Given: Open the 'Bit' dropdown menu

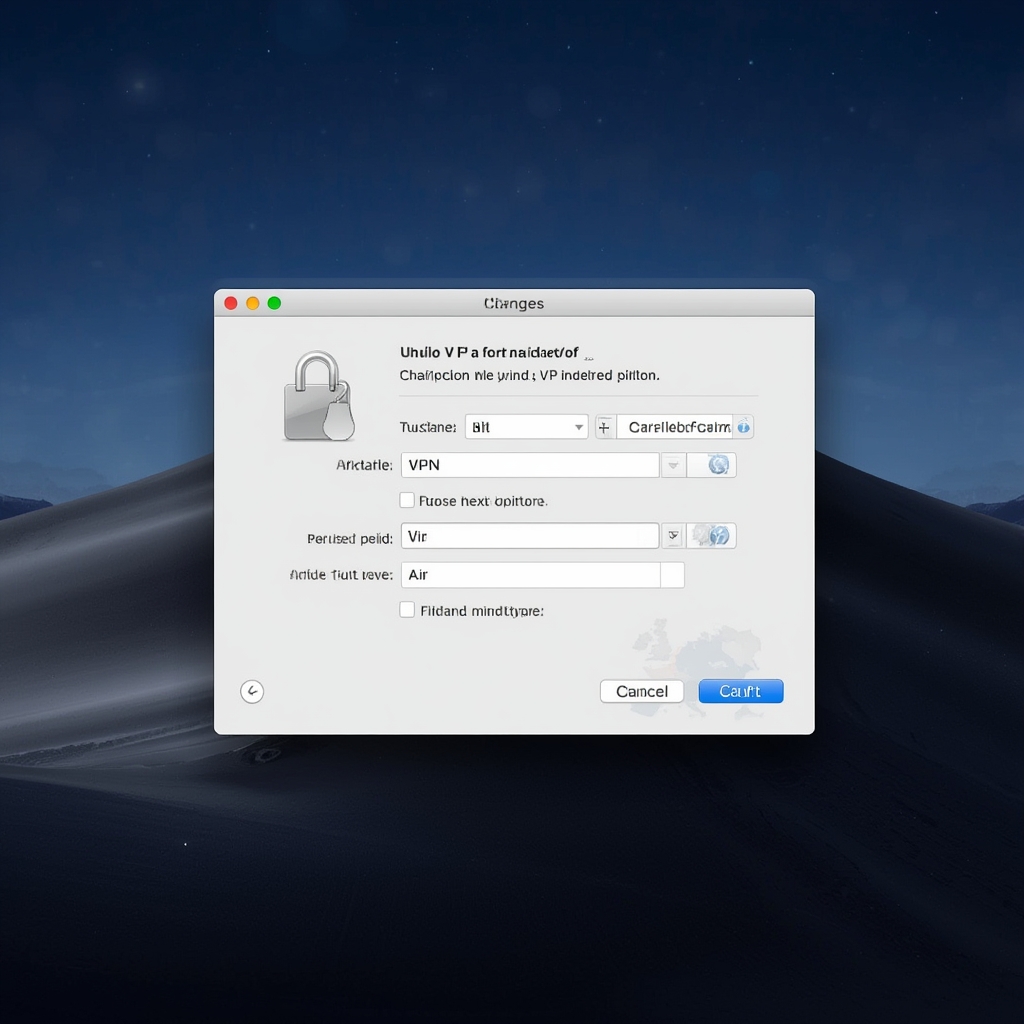Looking at the screenshot, I should coord(526,426).
